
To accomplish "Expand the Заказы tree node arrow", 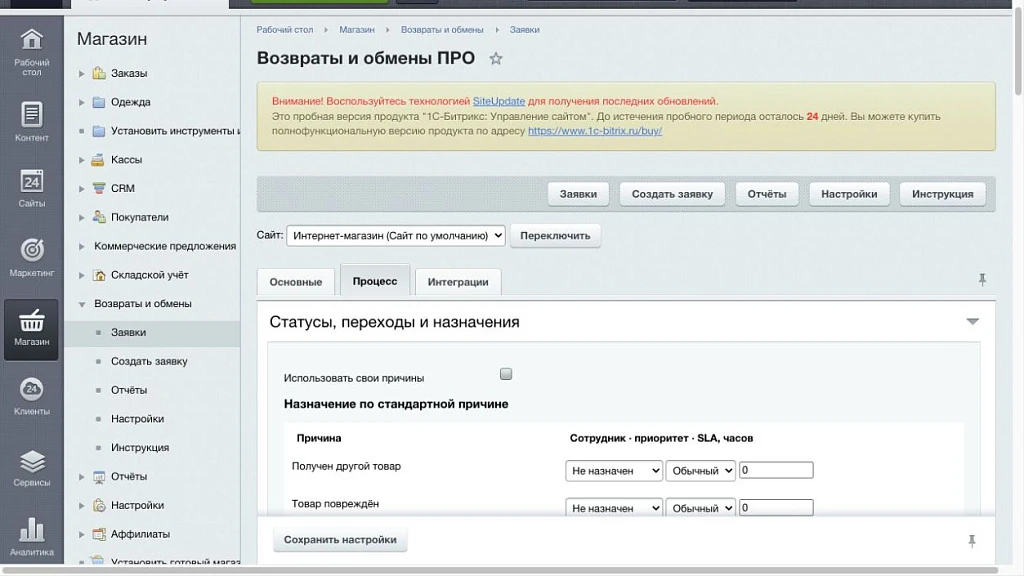I will (82, 74).
